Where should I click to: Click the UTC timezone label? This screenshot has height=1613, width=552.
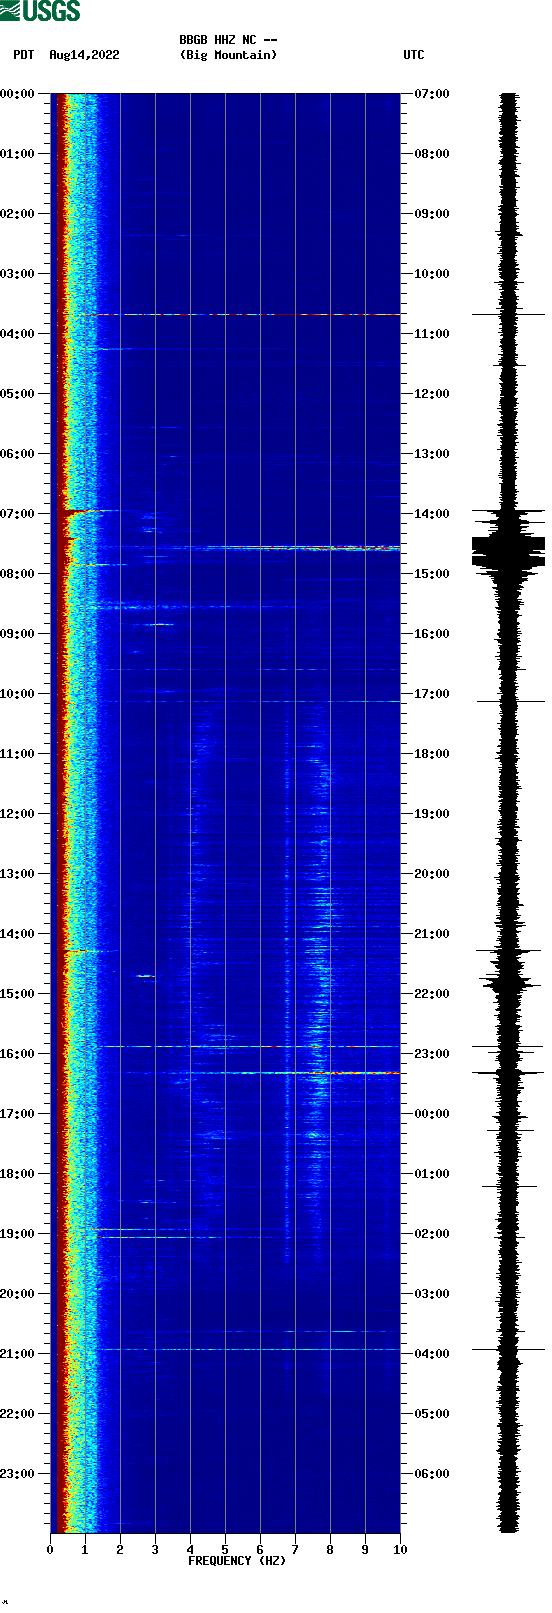(x=414, y=55)
